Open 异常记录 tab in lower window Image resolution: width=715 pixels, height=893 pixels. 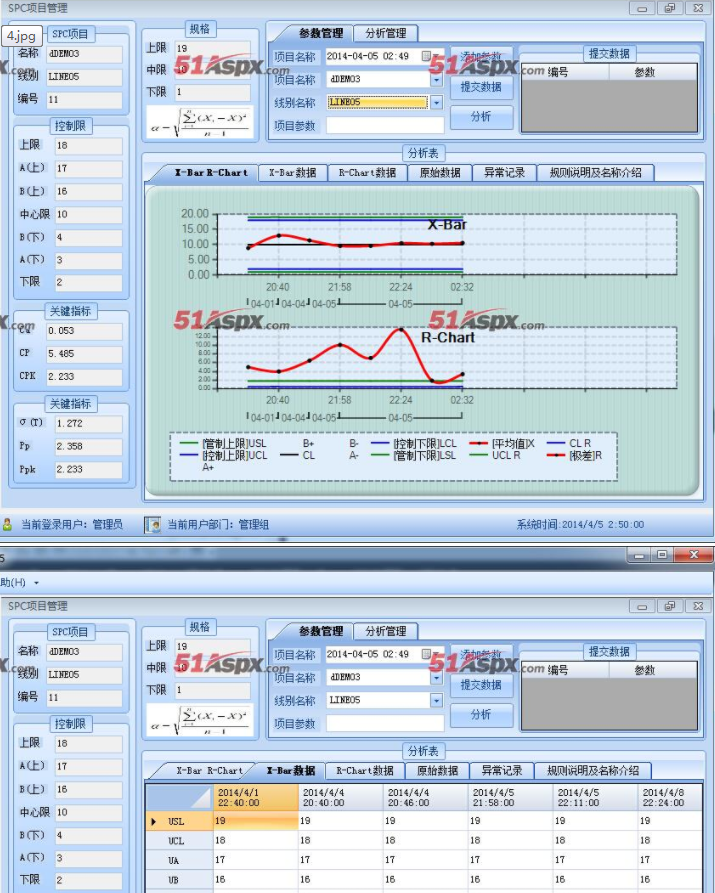[501, 771]
